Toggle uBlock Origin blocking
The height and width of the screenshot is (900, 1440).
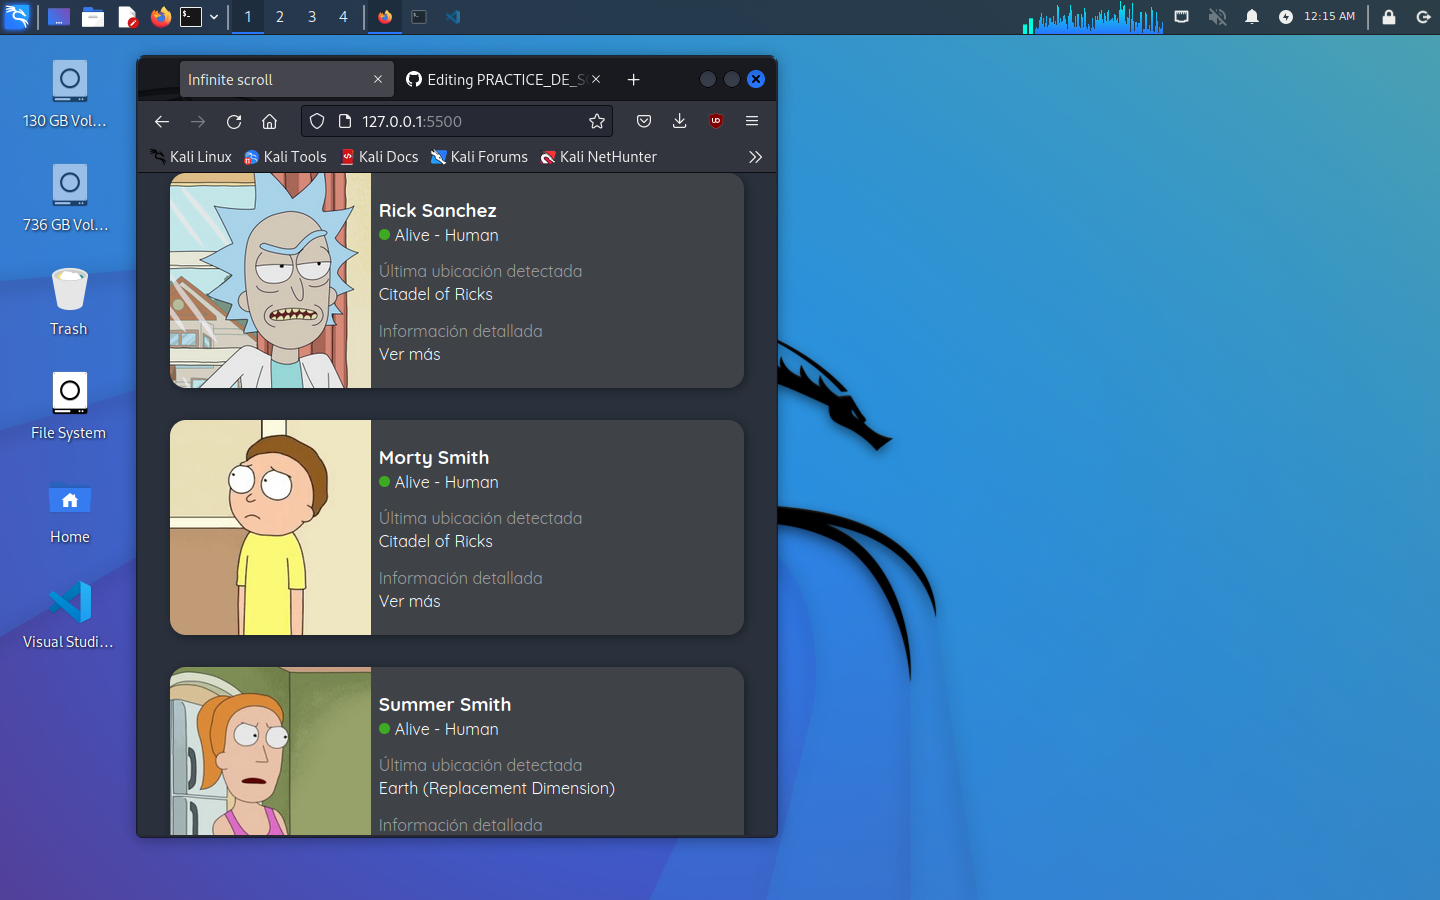tap(715, 121)
